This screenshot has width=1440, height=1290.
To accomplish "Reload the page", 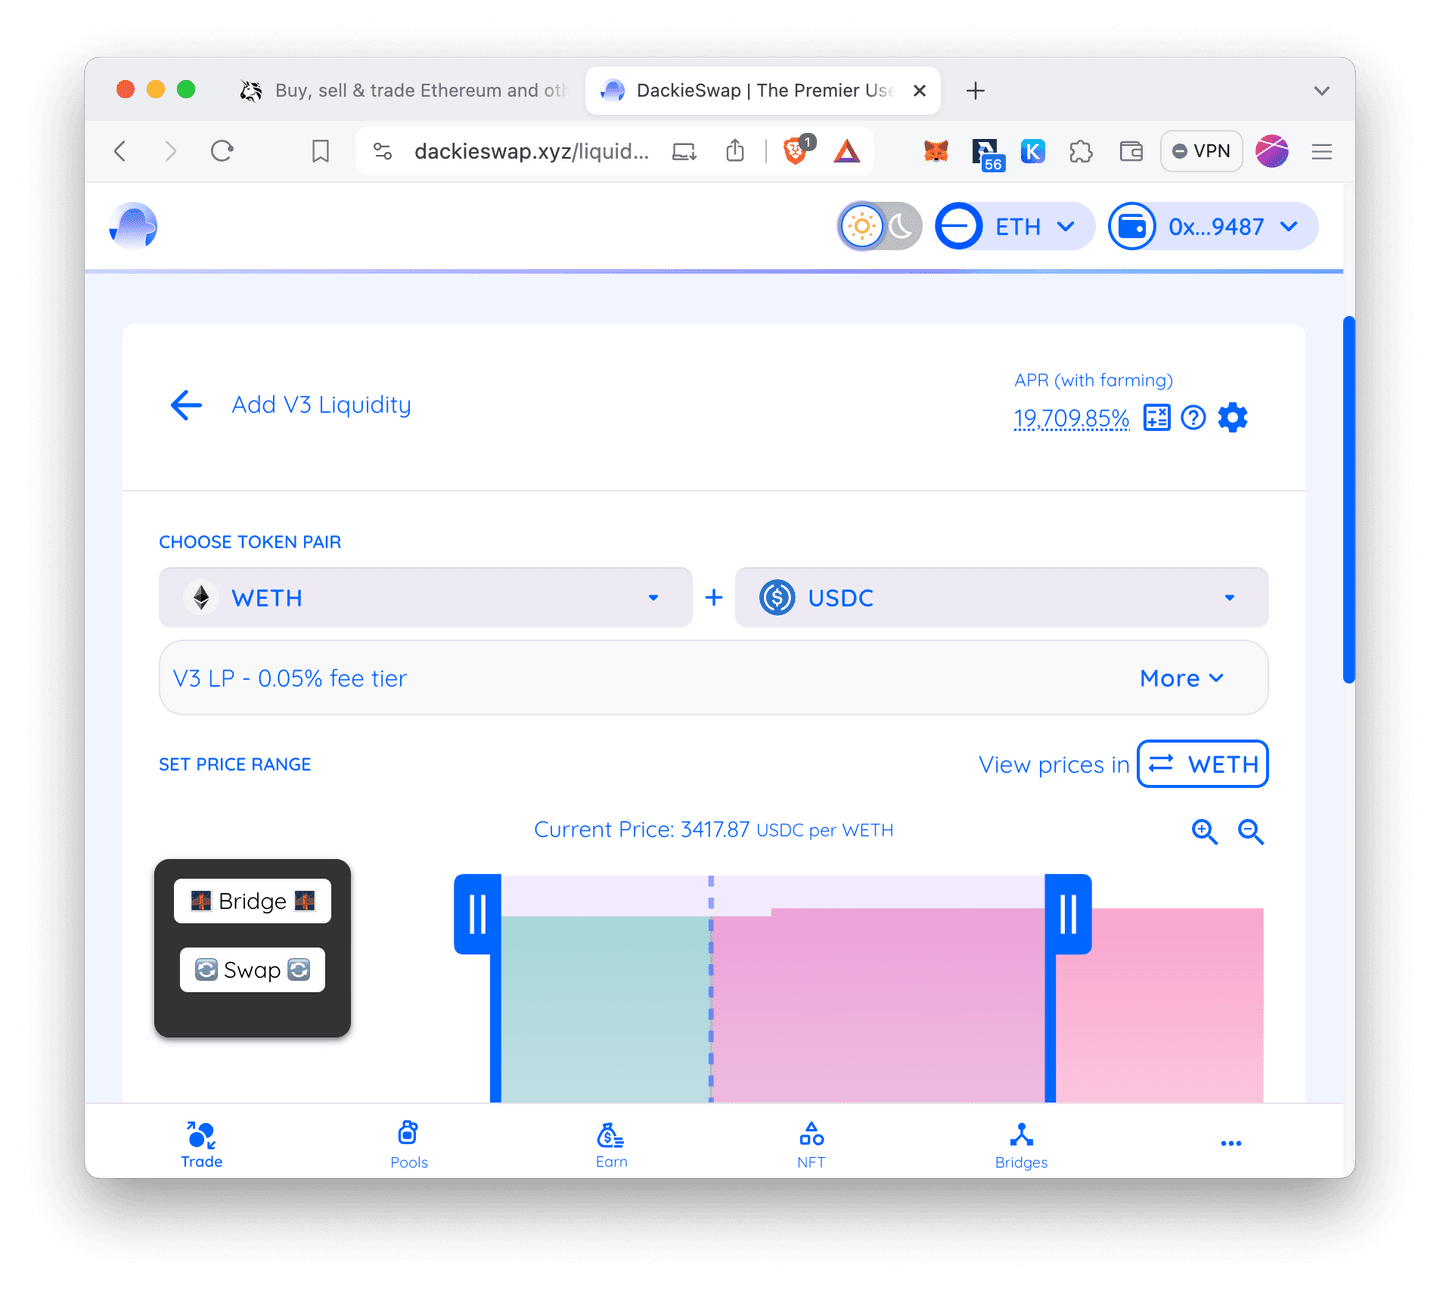I will (x=222, y=151).
